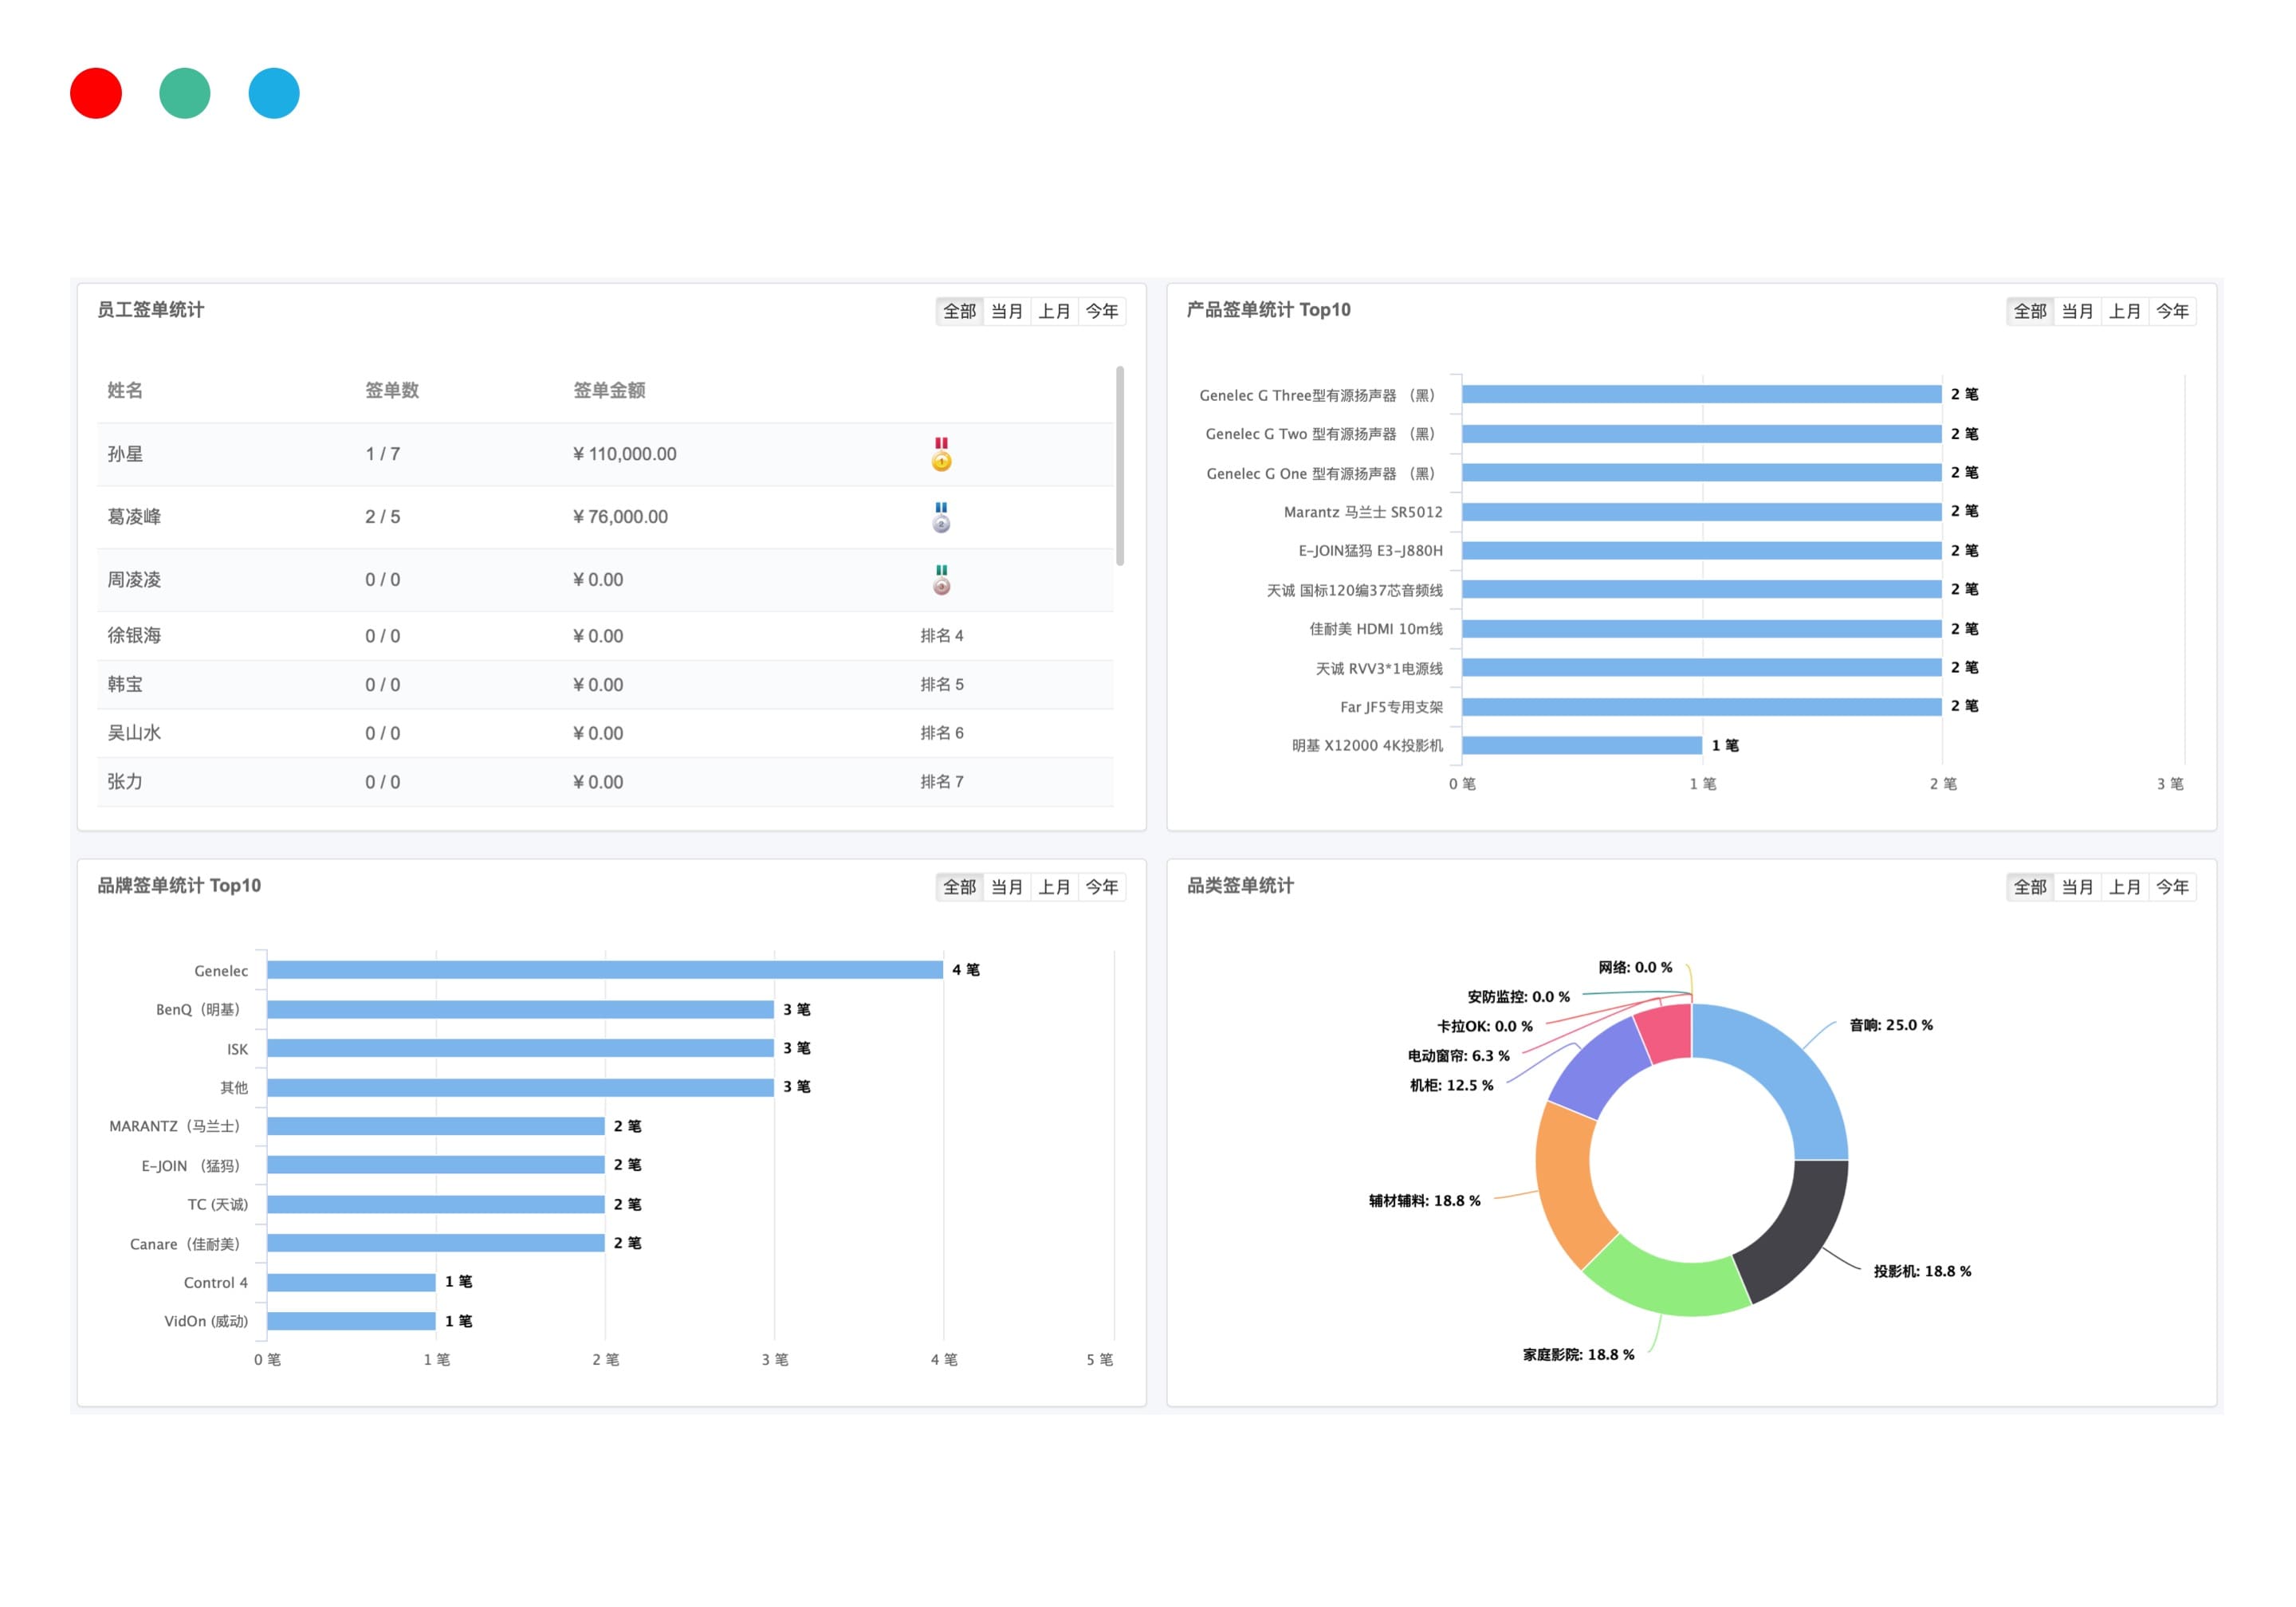
Task: Click employee name 孙星
Action: [125, 454]
